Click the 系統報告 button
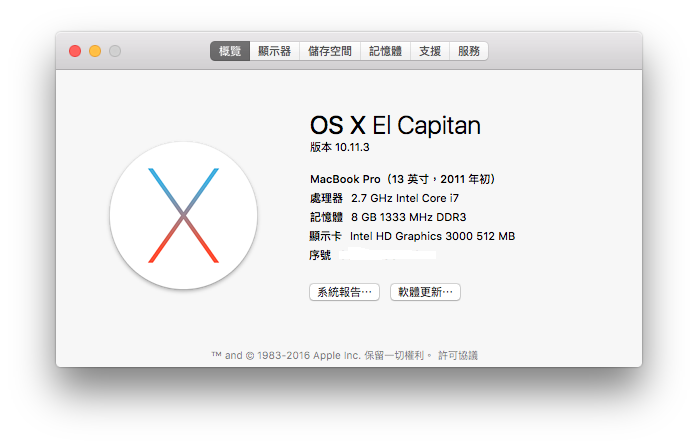 click(x=345, y=292)
